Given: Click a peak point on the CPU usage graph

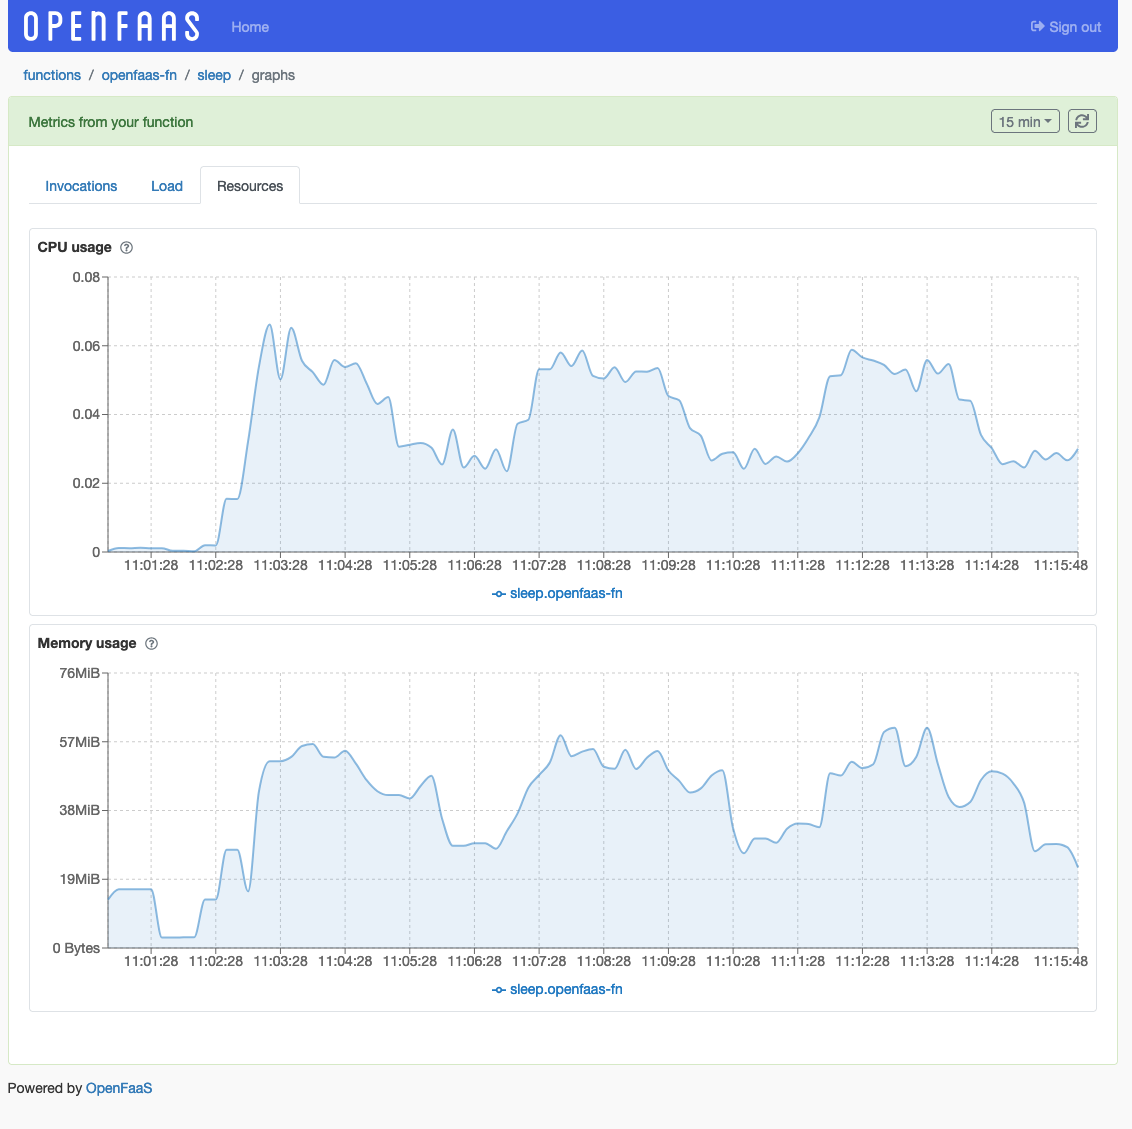Looking at the screenshot, I should click(x=267, y=325).
